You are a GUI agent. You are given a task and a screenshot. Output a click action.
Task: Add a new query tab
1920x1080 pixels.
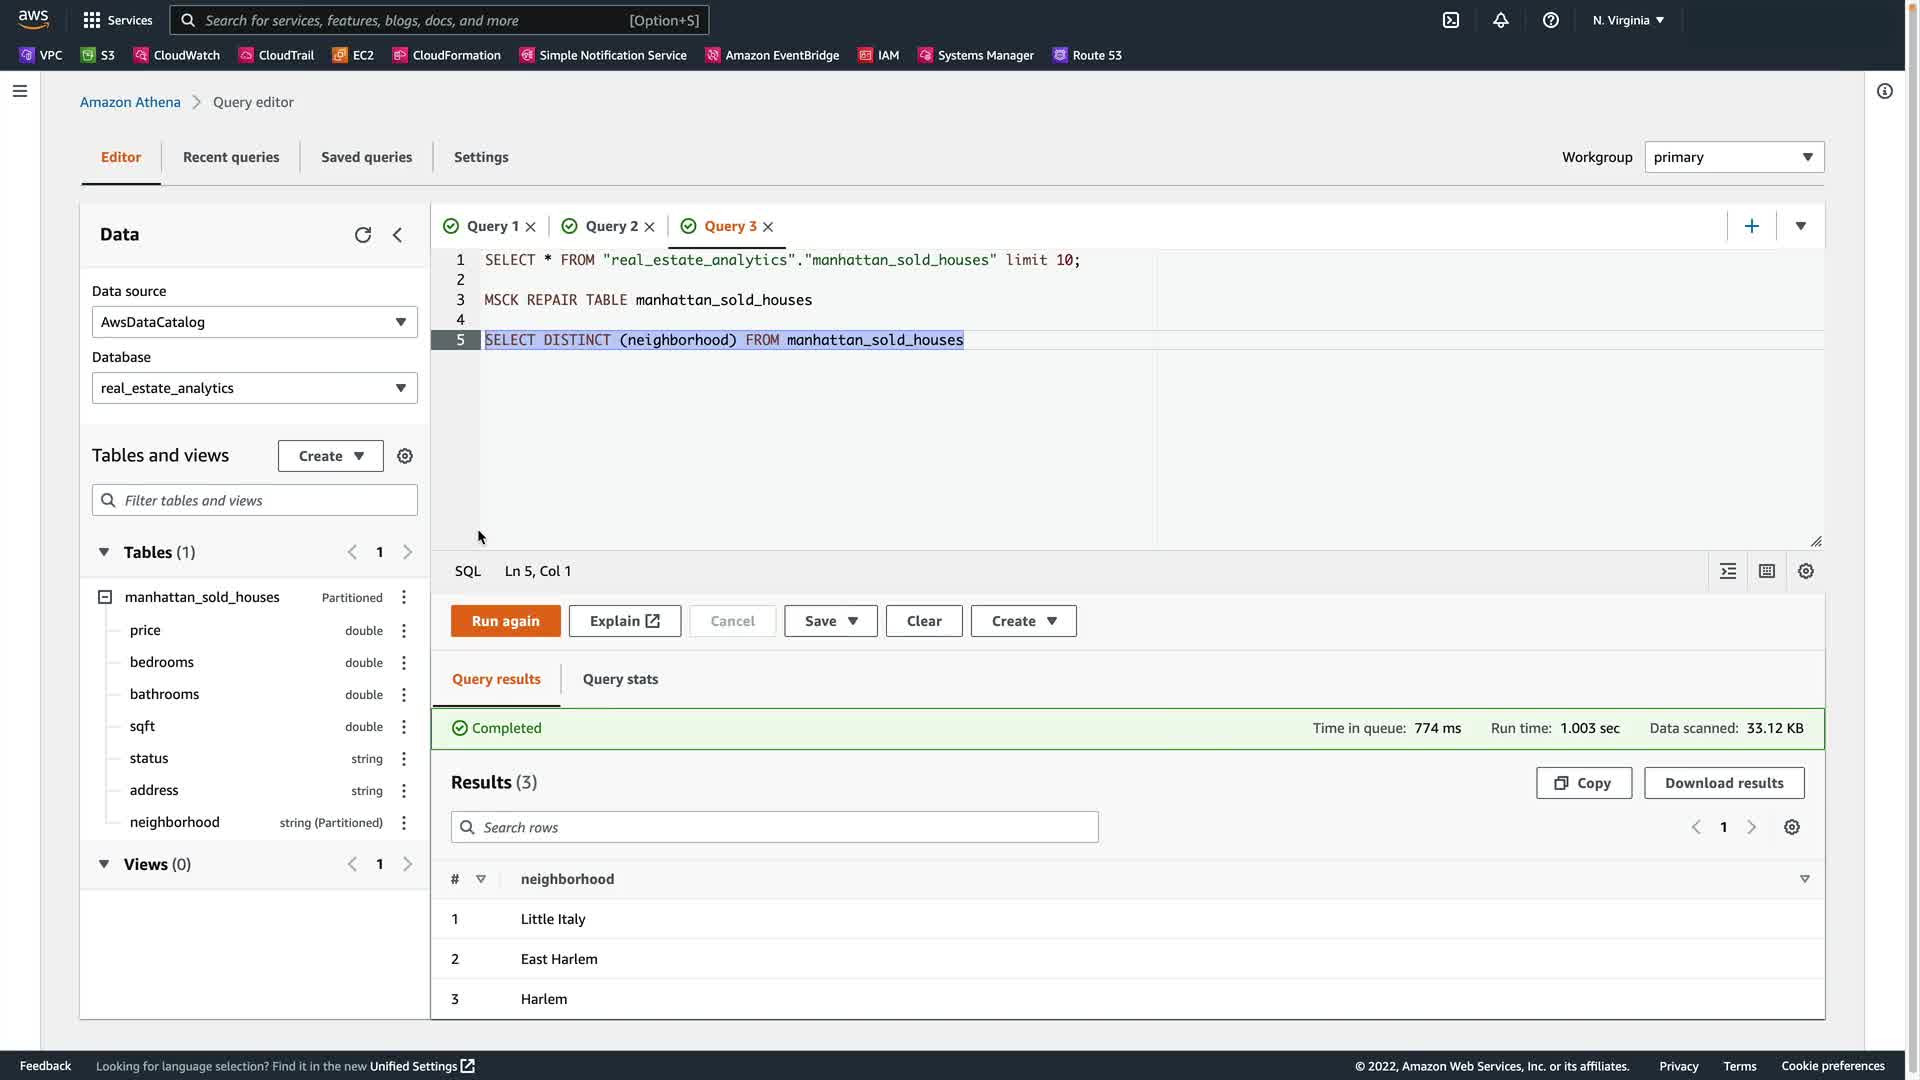[1751, 227]
